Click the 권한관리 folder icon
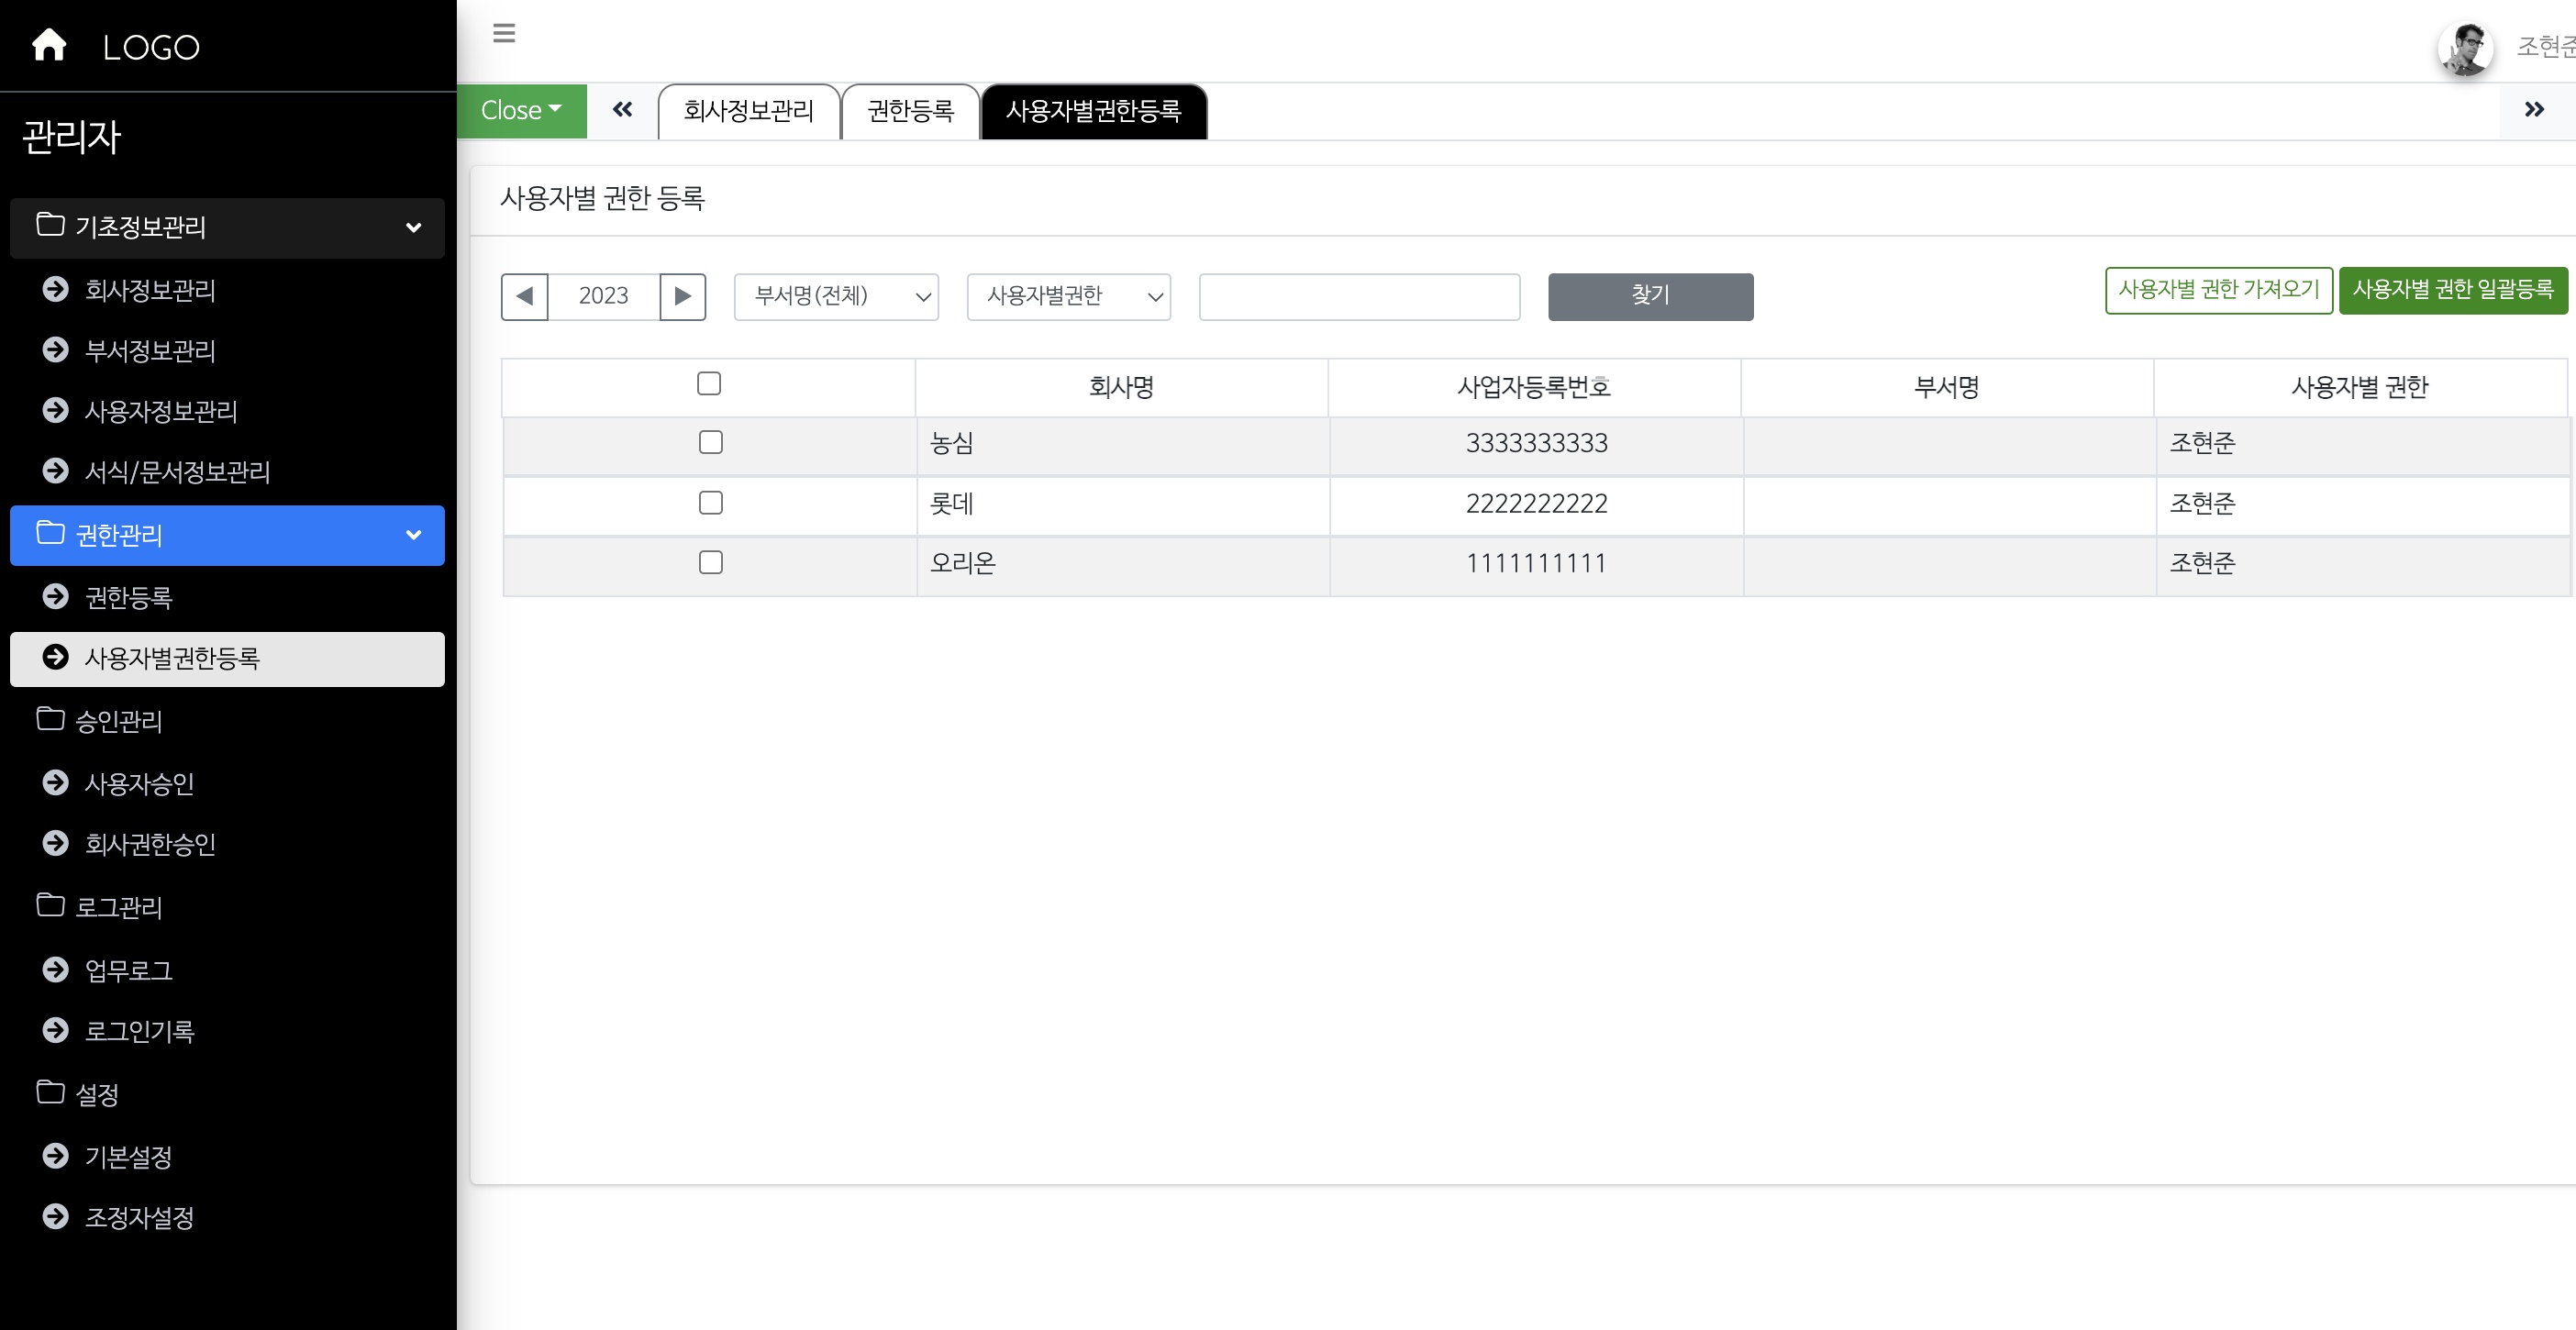This screenshot has height=1330, width=2576. [x=50, y=532]
